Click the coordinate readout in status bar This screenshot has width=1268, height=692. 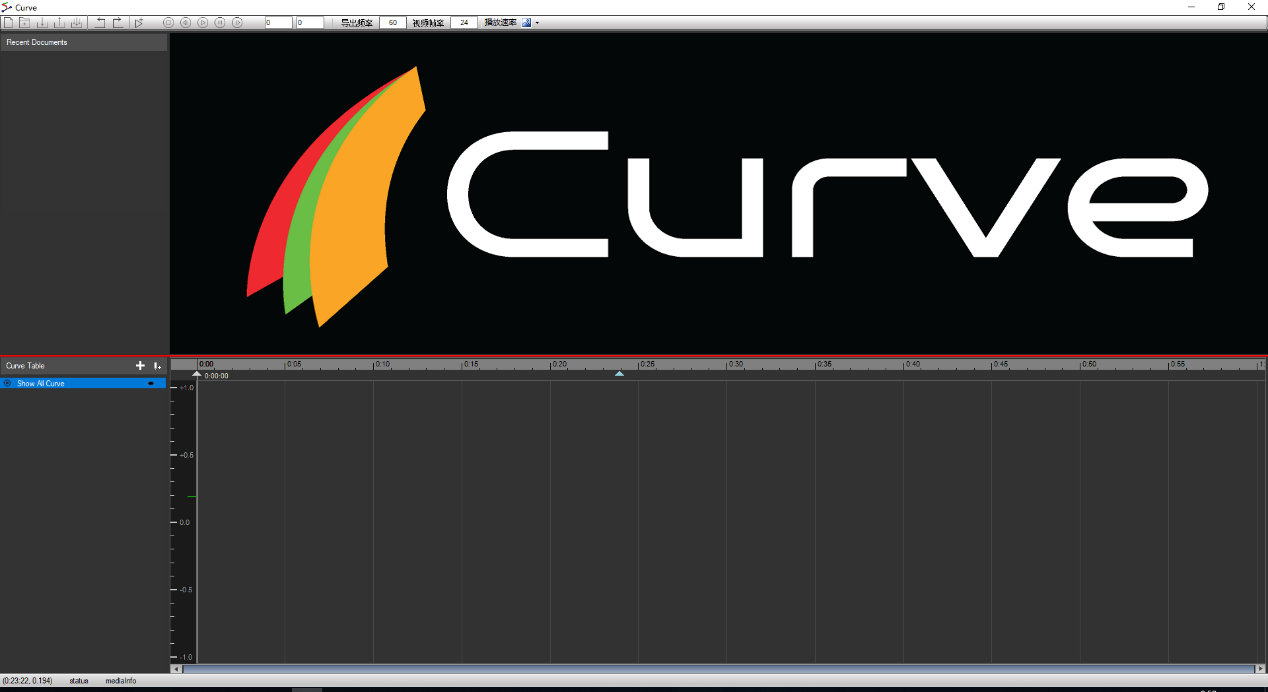point(27,681)
